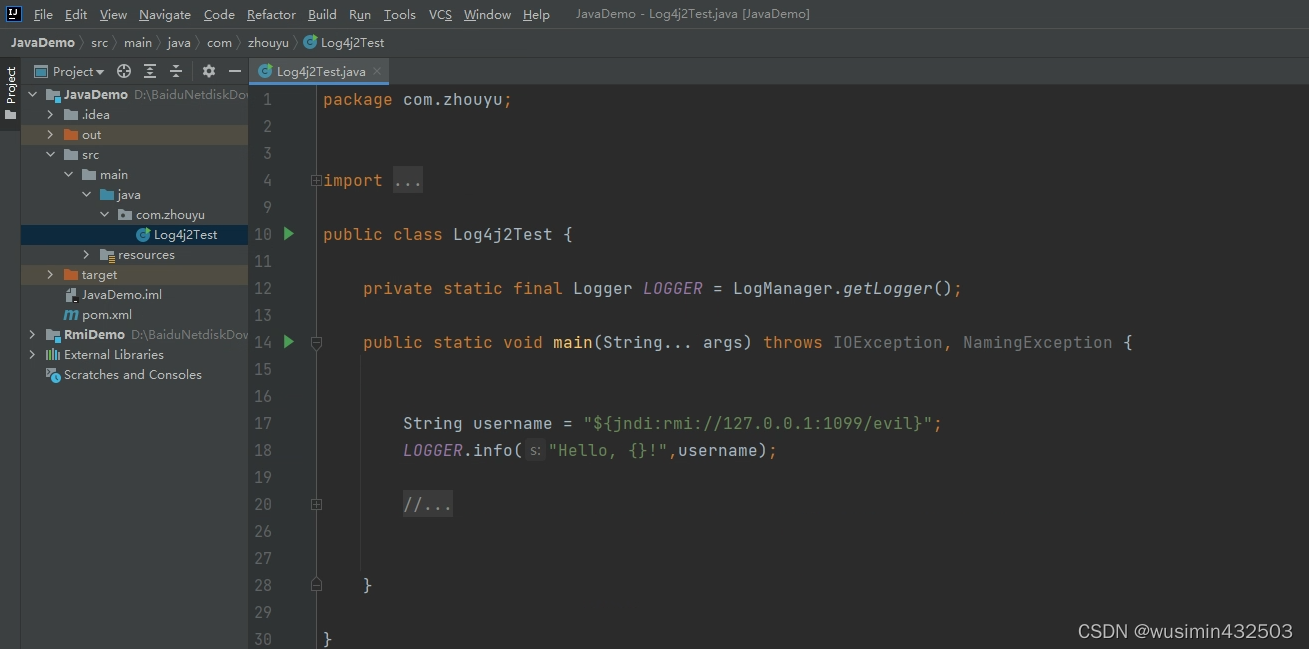The height and width of the screenshot is (649, 1309).
Task: Collapse the src folder arrow
Action: pos(50,155)
